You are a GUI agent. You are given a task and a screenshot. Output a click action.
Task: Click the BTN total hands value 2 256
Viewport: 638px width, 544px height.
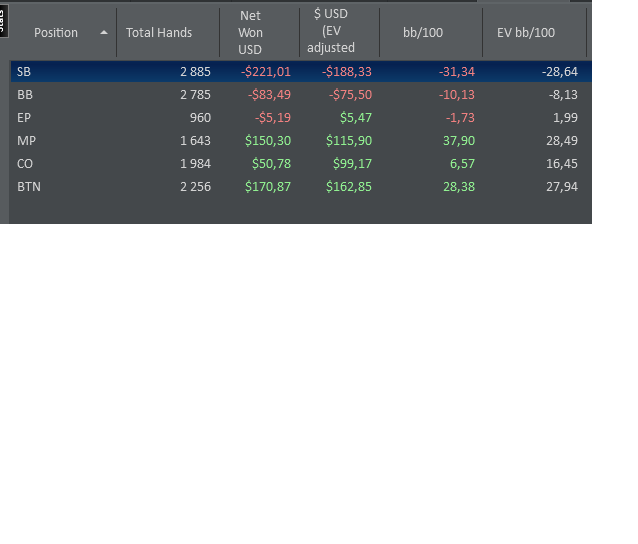point(195,187)
